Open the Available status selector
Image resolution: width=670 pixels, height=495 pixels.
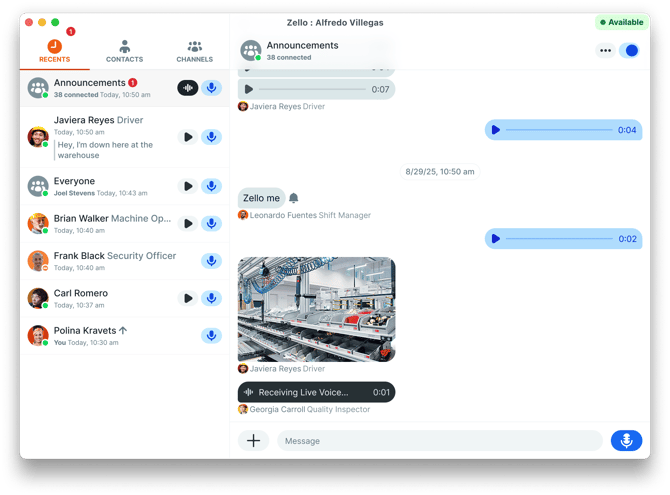pyautogui.click(x=622, y=22)
